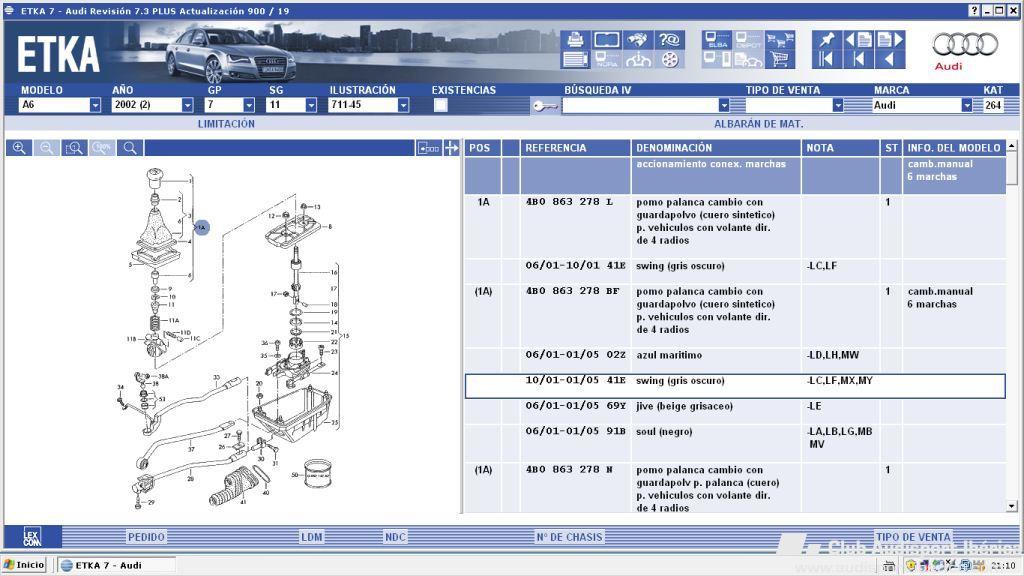Click the four-way move arrows icon
The image size is (1024, 576).
pos(451,148)
